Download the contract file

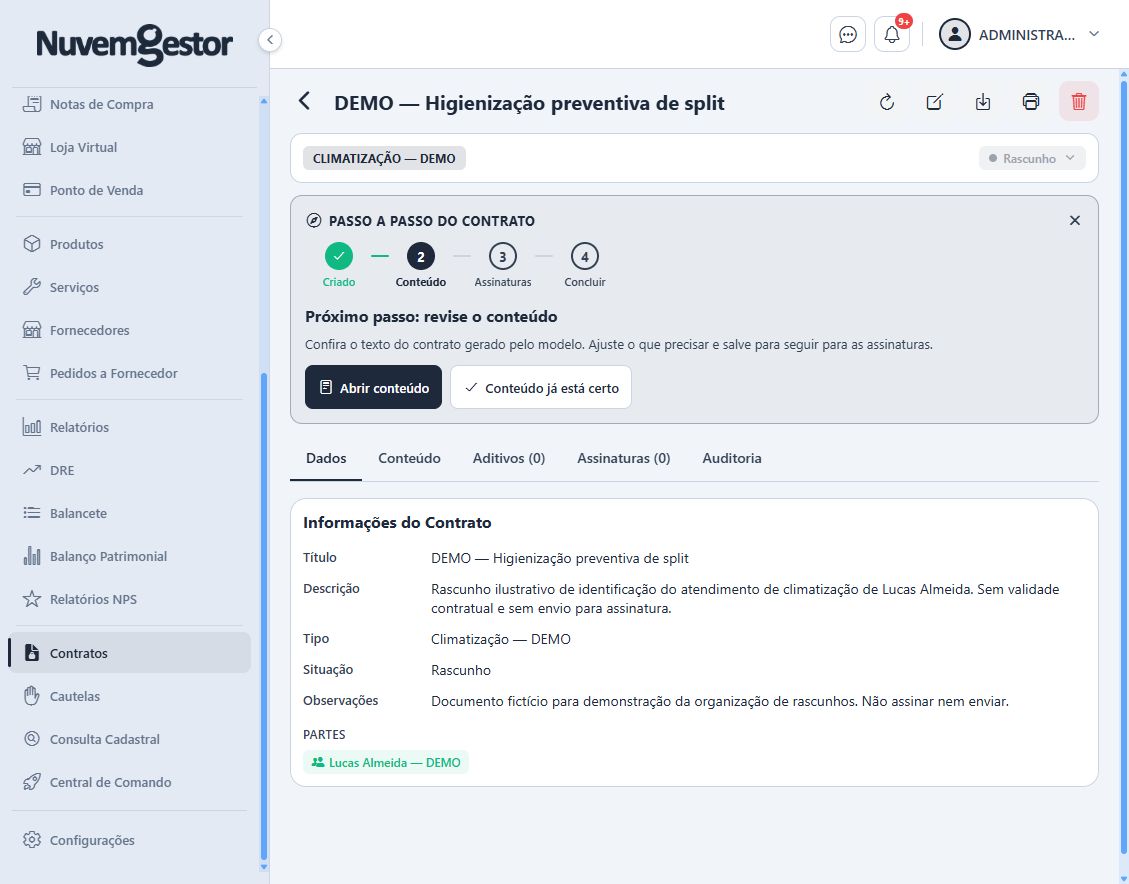tap(983, 102)
